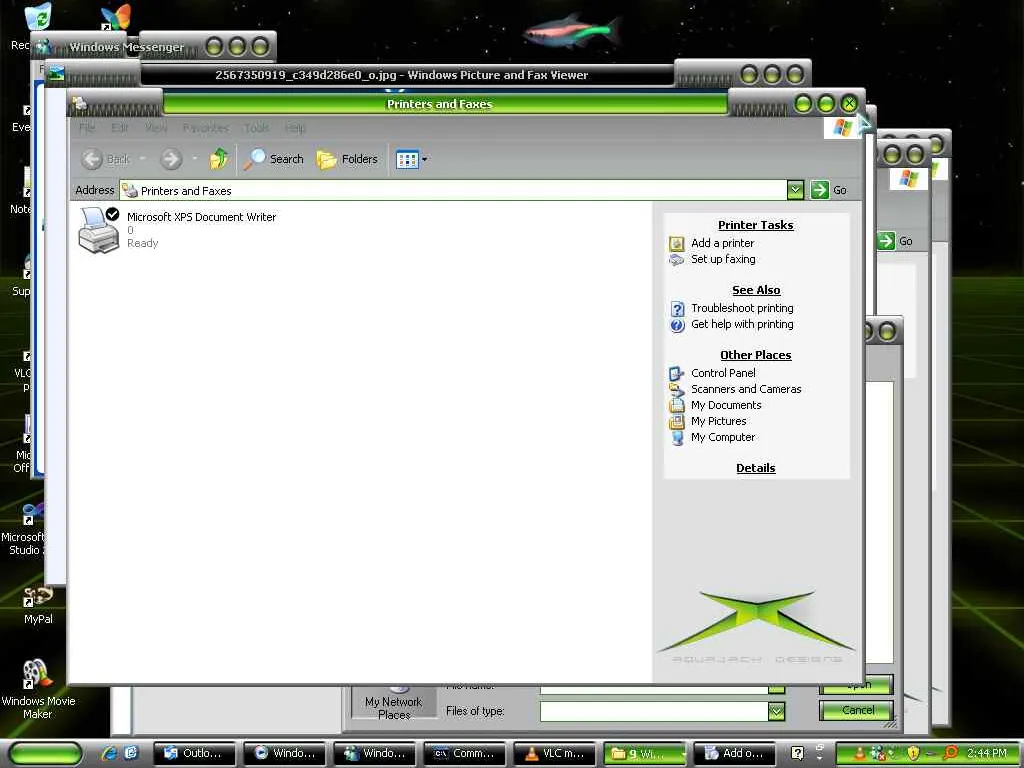This screenshot has height=768, width=1024.
Task: Open My Network Places in file dialog
Action: click(x=393, y=703)
